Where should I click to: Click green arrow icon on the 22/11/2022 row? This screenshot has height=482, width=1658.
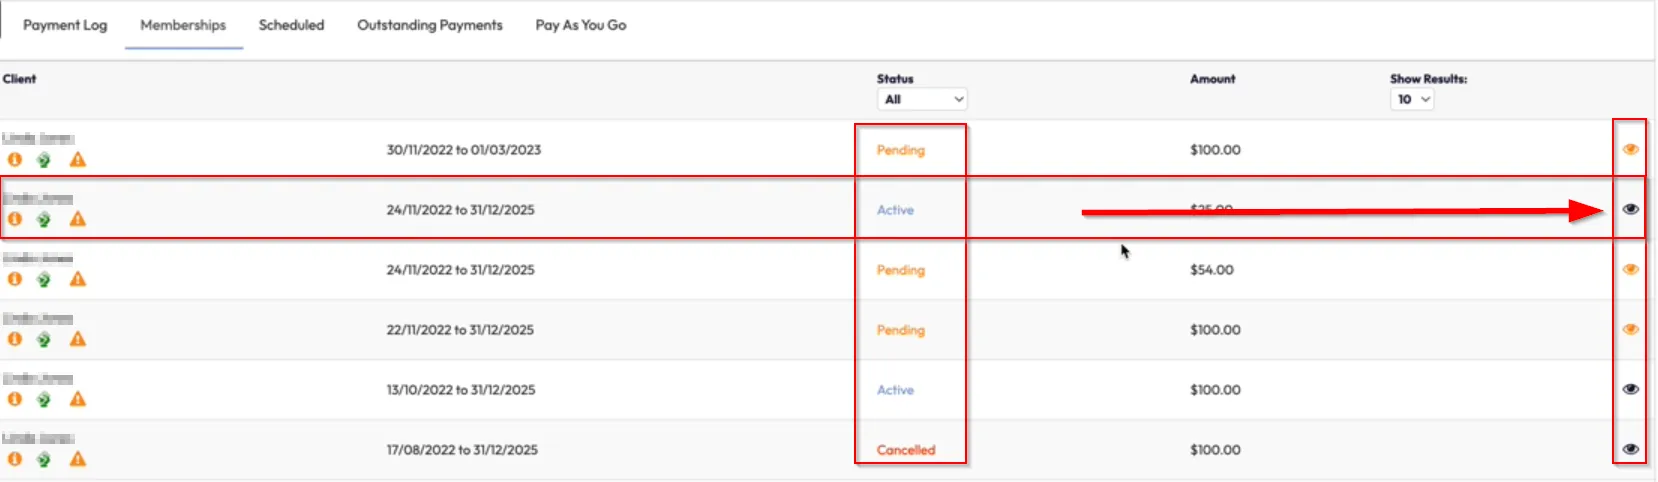click(x=43, y=340)
